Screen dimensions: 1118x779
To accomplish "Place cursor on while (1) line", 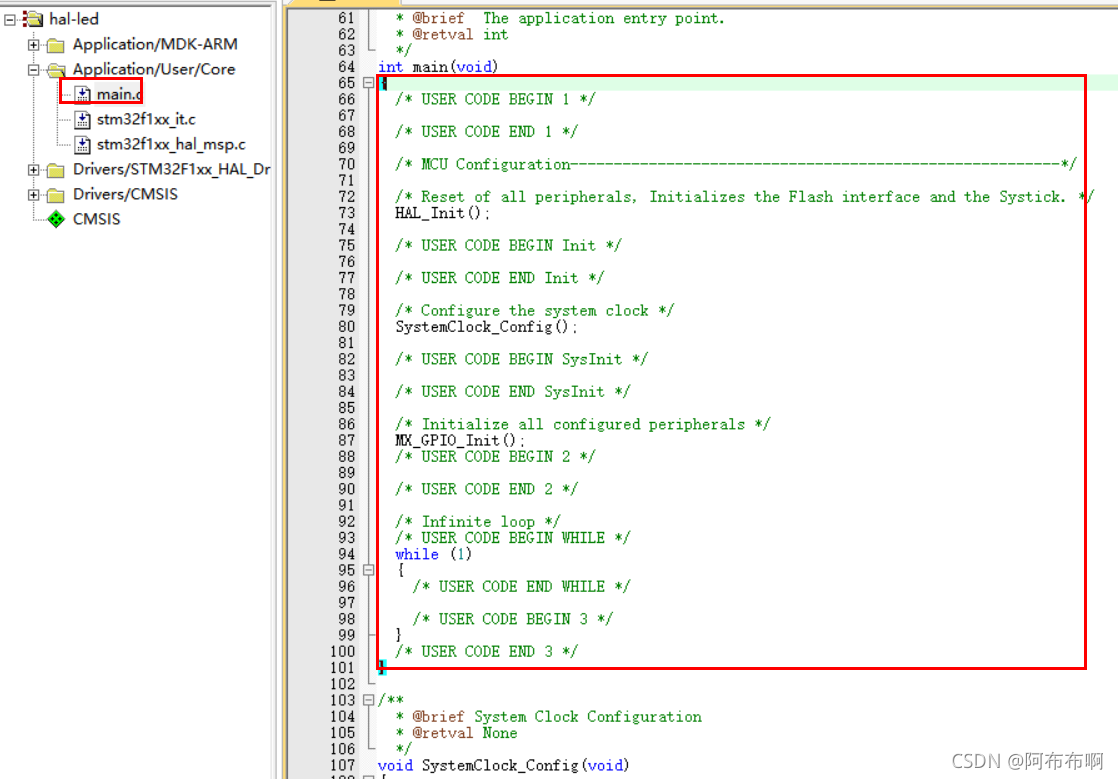I will 434,554.
